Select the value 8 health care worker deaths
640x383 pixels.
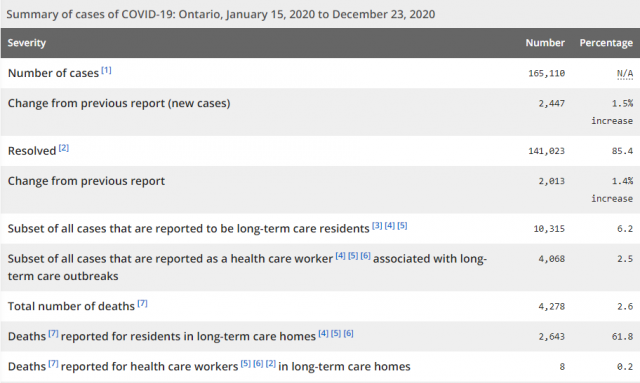pos(562,367)
